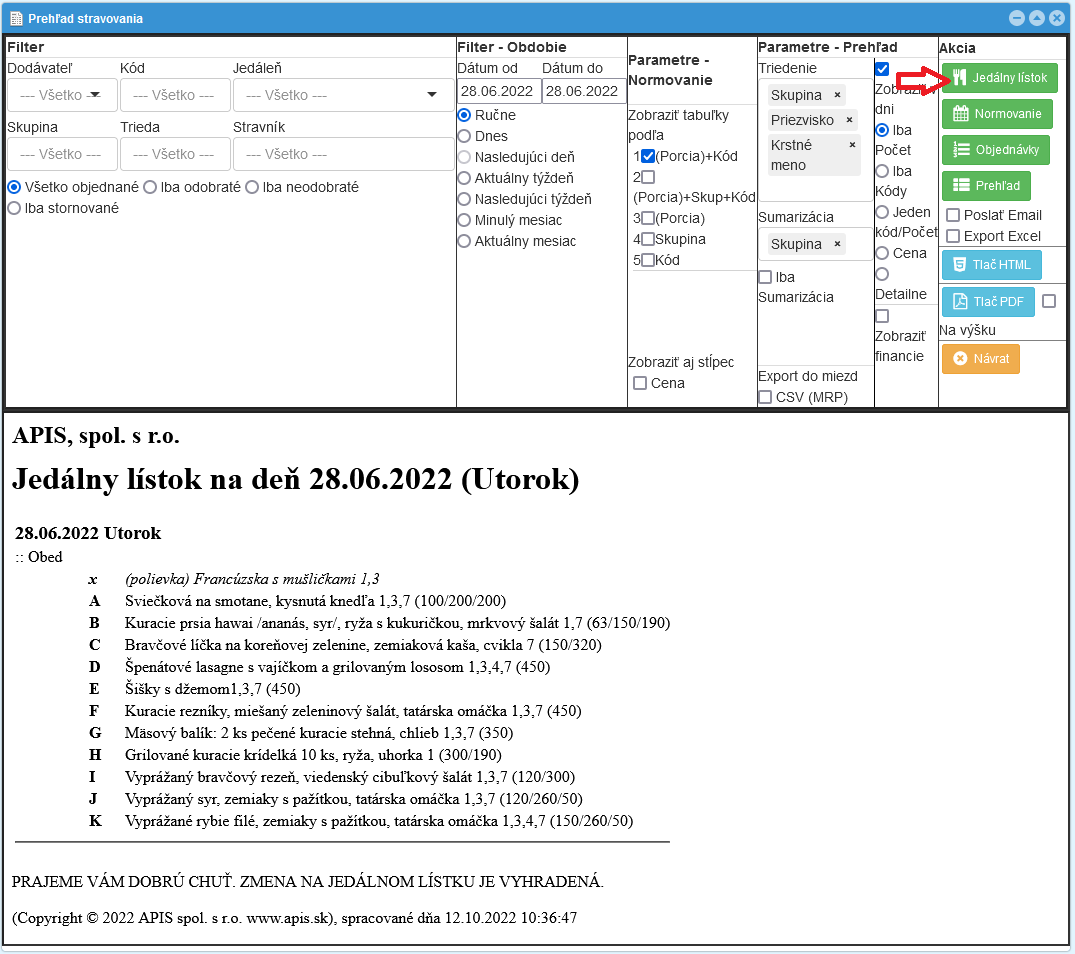
Task: Expand the Dodávateľ dropdown
Action: [60, 93]
